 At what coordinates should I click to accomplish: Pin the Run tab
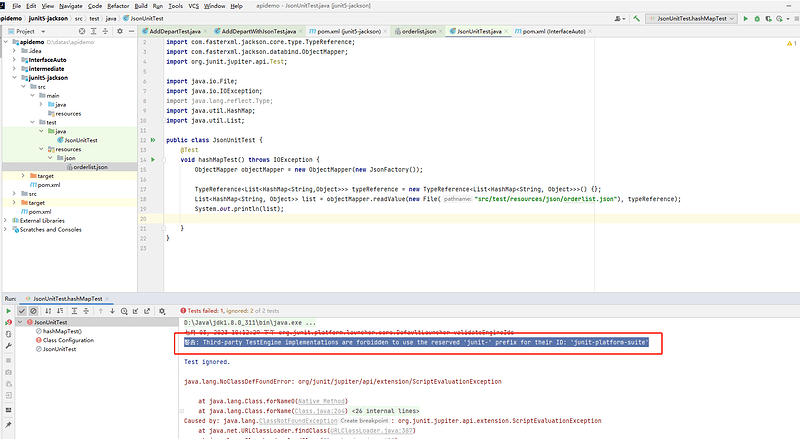(8, 425)
